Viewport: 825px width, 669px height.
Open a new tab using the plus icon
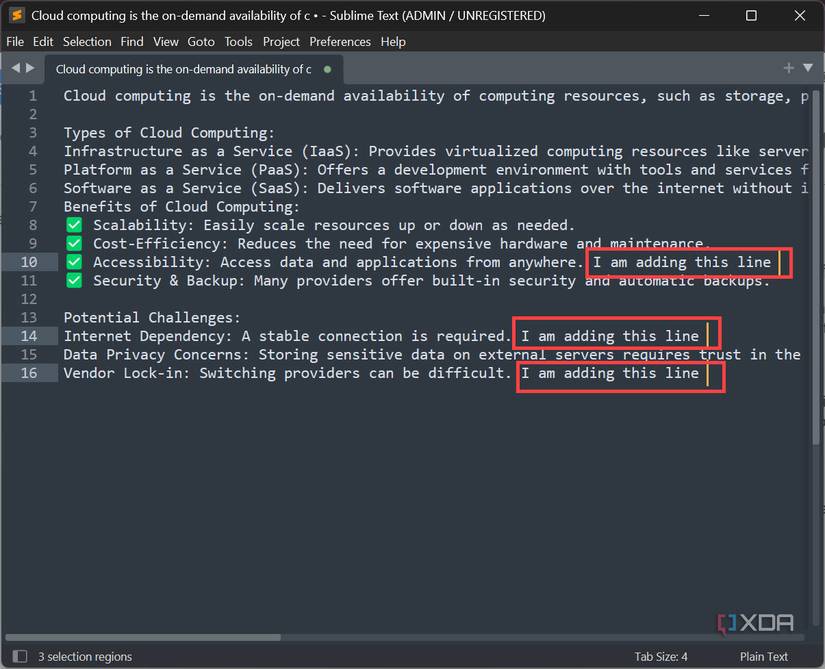pos(789,68)
